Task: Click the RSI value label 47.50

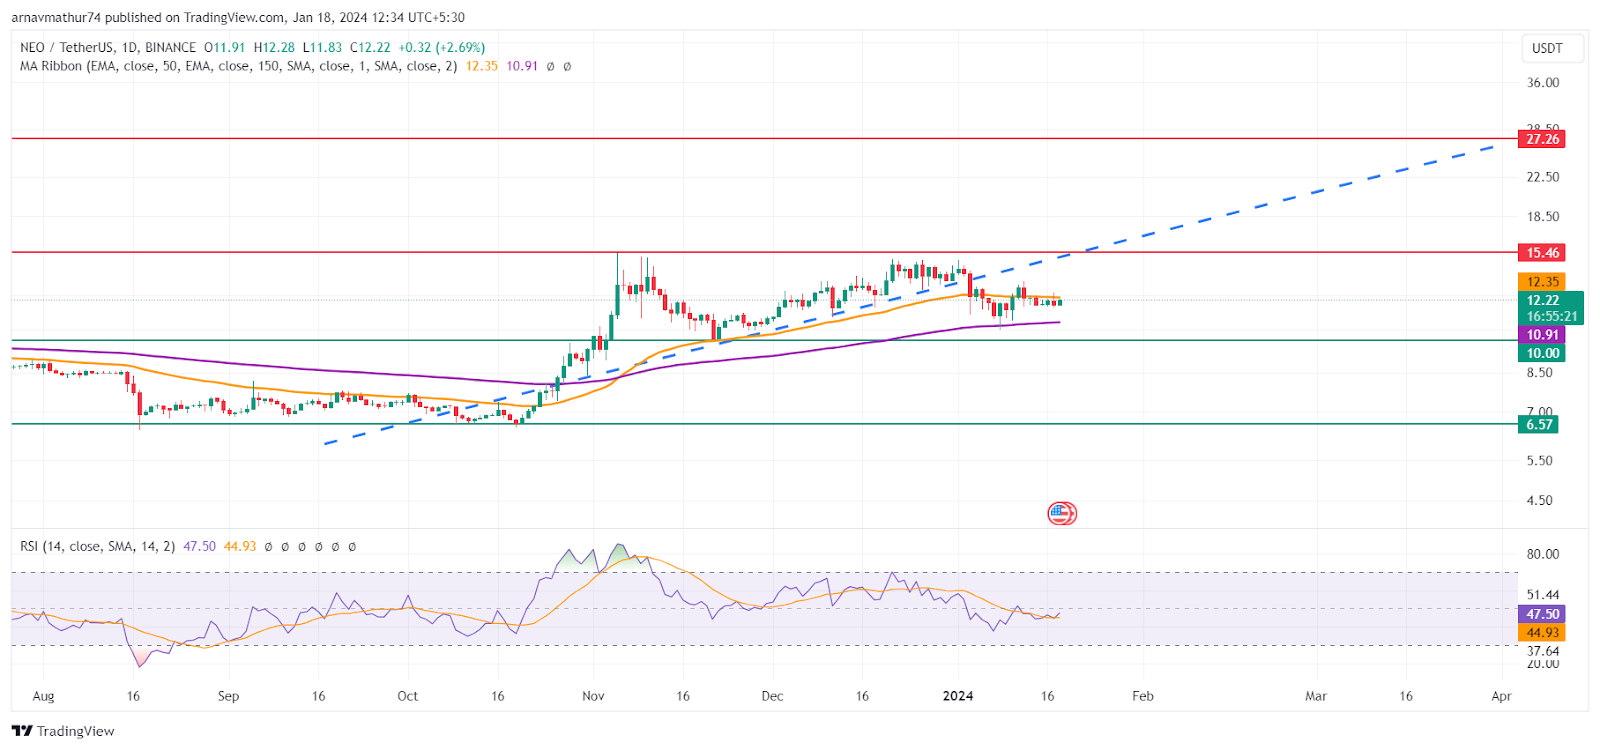Action: point(1542,614)
